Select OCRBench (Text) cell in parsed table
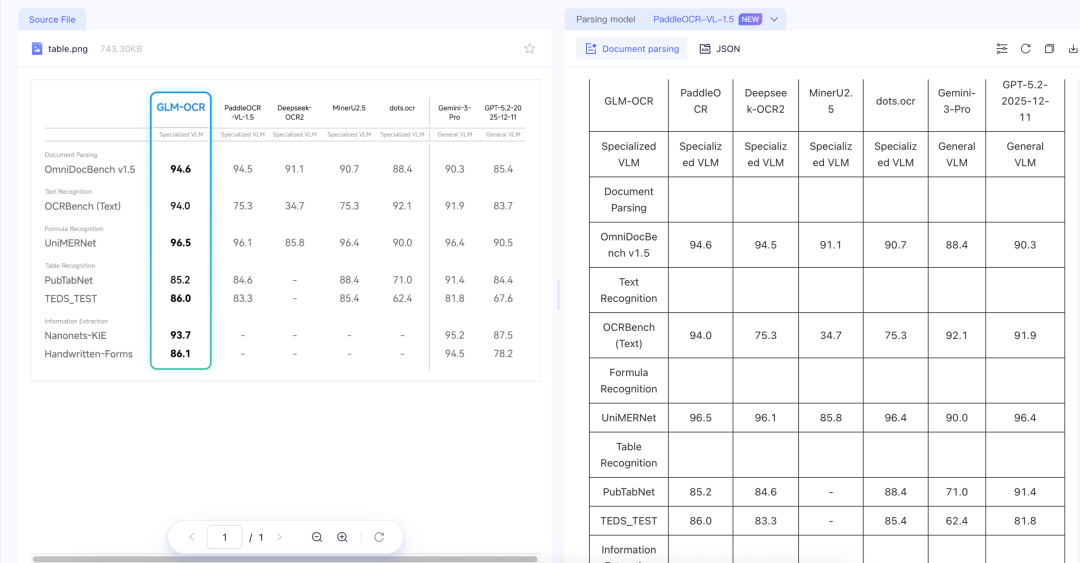This screenshot has height=563, width=1080. pyautogui.click(x=629, y=335)
